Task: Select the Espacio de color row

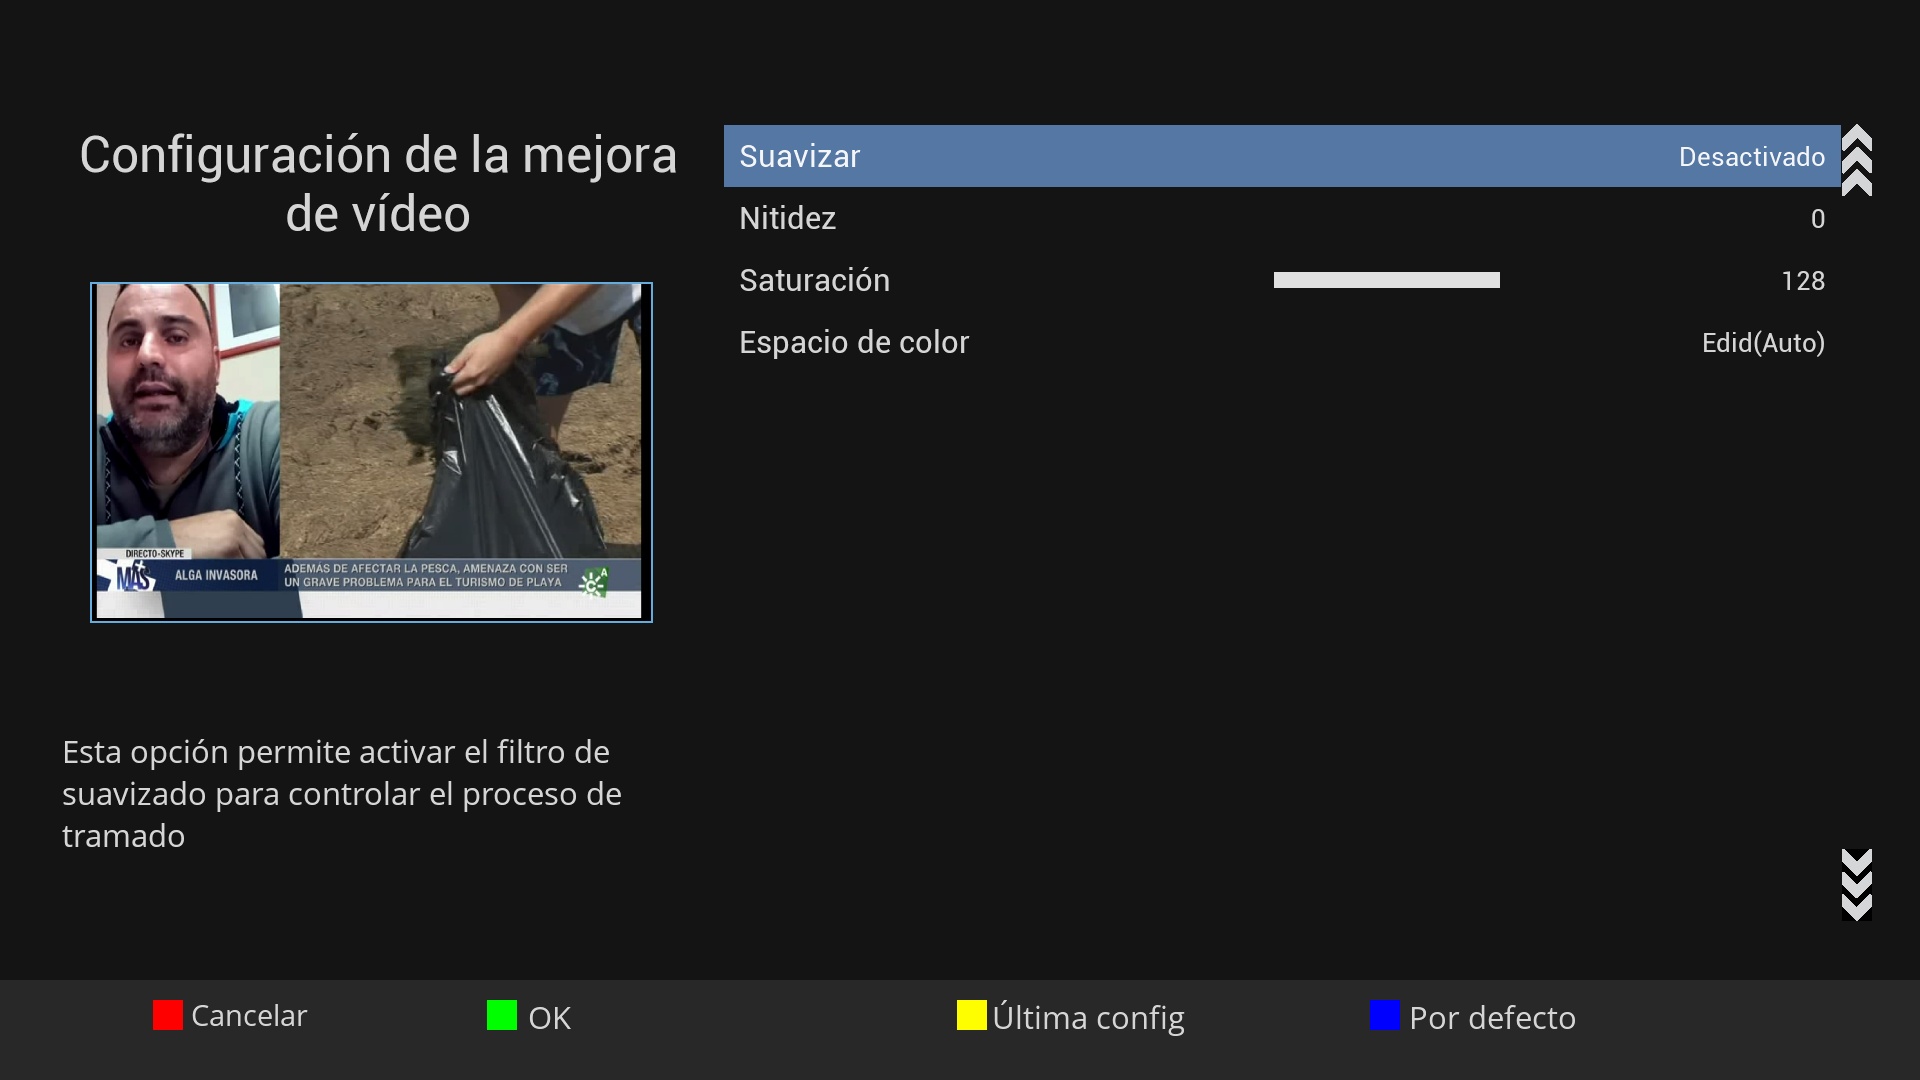Action: coord(854,342)
